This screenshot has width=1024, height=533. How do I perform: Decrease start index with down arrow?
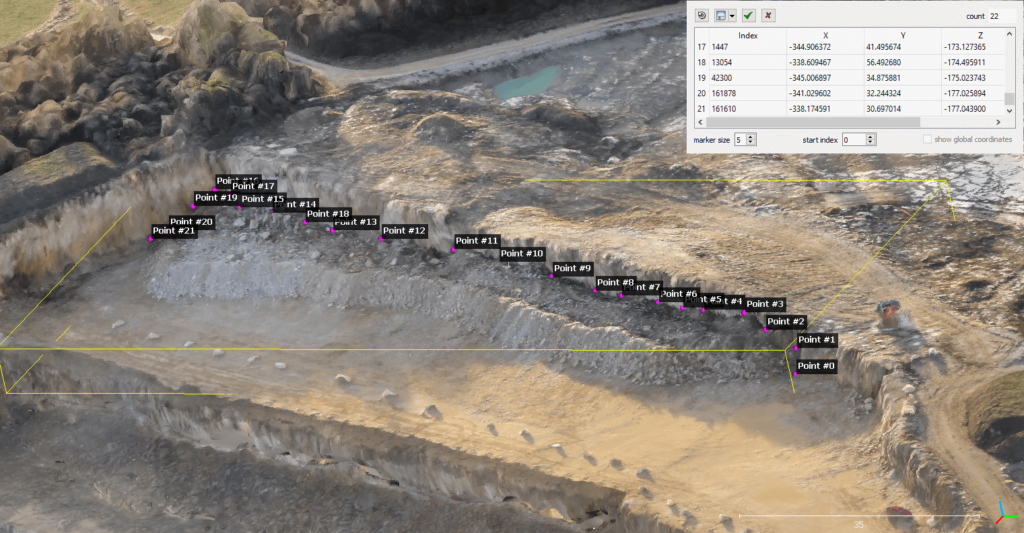(x=871, y=142)
